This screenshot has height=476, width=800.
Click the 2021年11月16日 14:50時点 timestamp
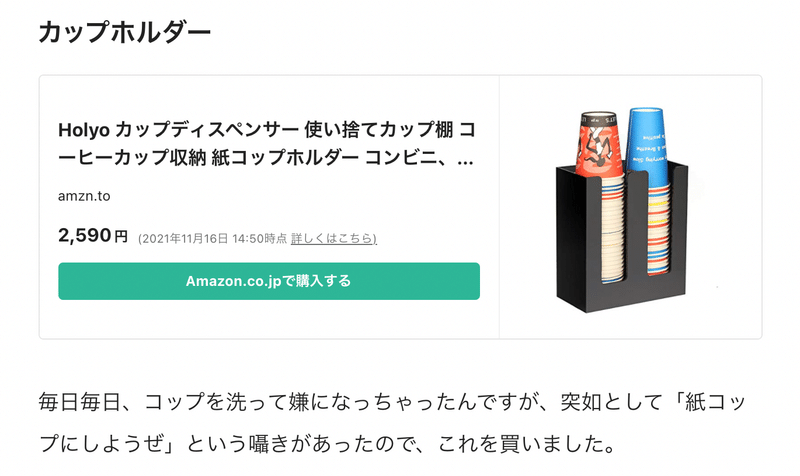212,238
